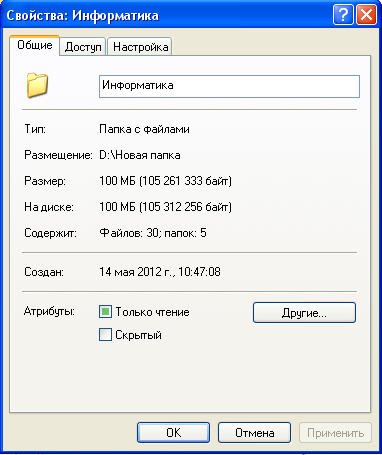Click the Другие... button
Image resolution: width=382 pixels, height=455 pixels.
pos(304,313)
